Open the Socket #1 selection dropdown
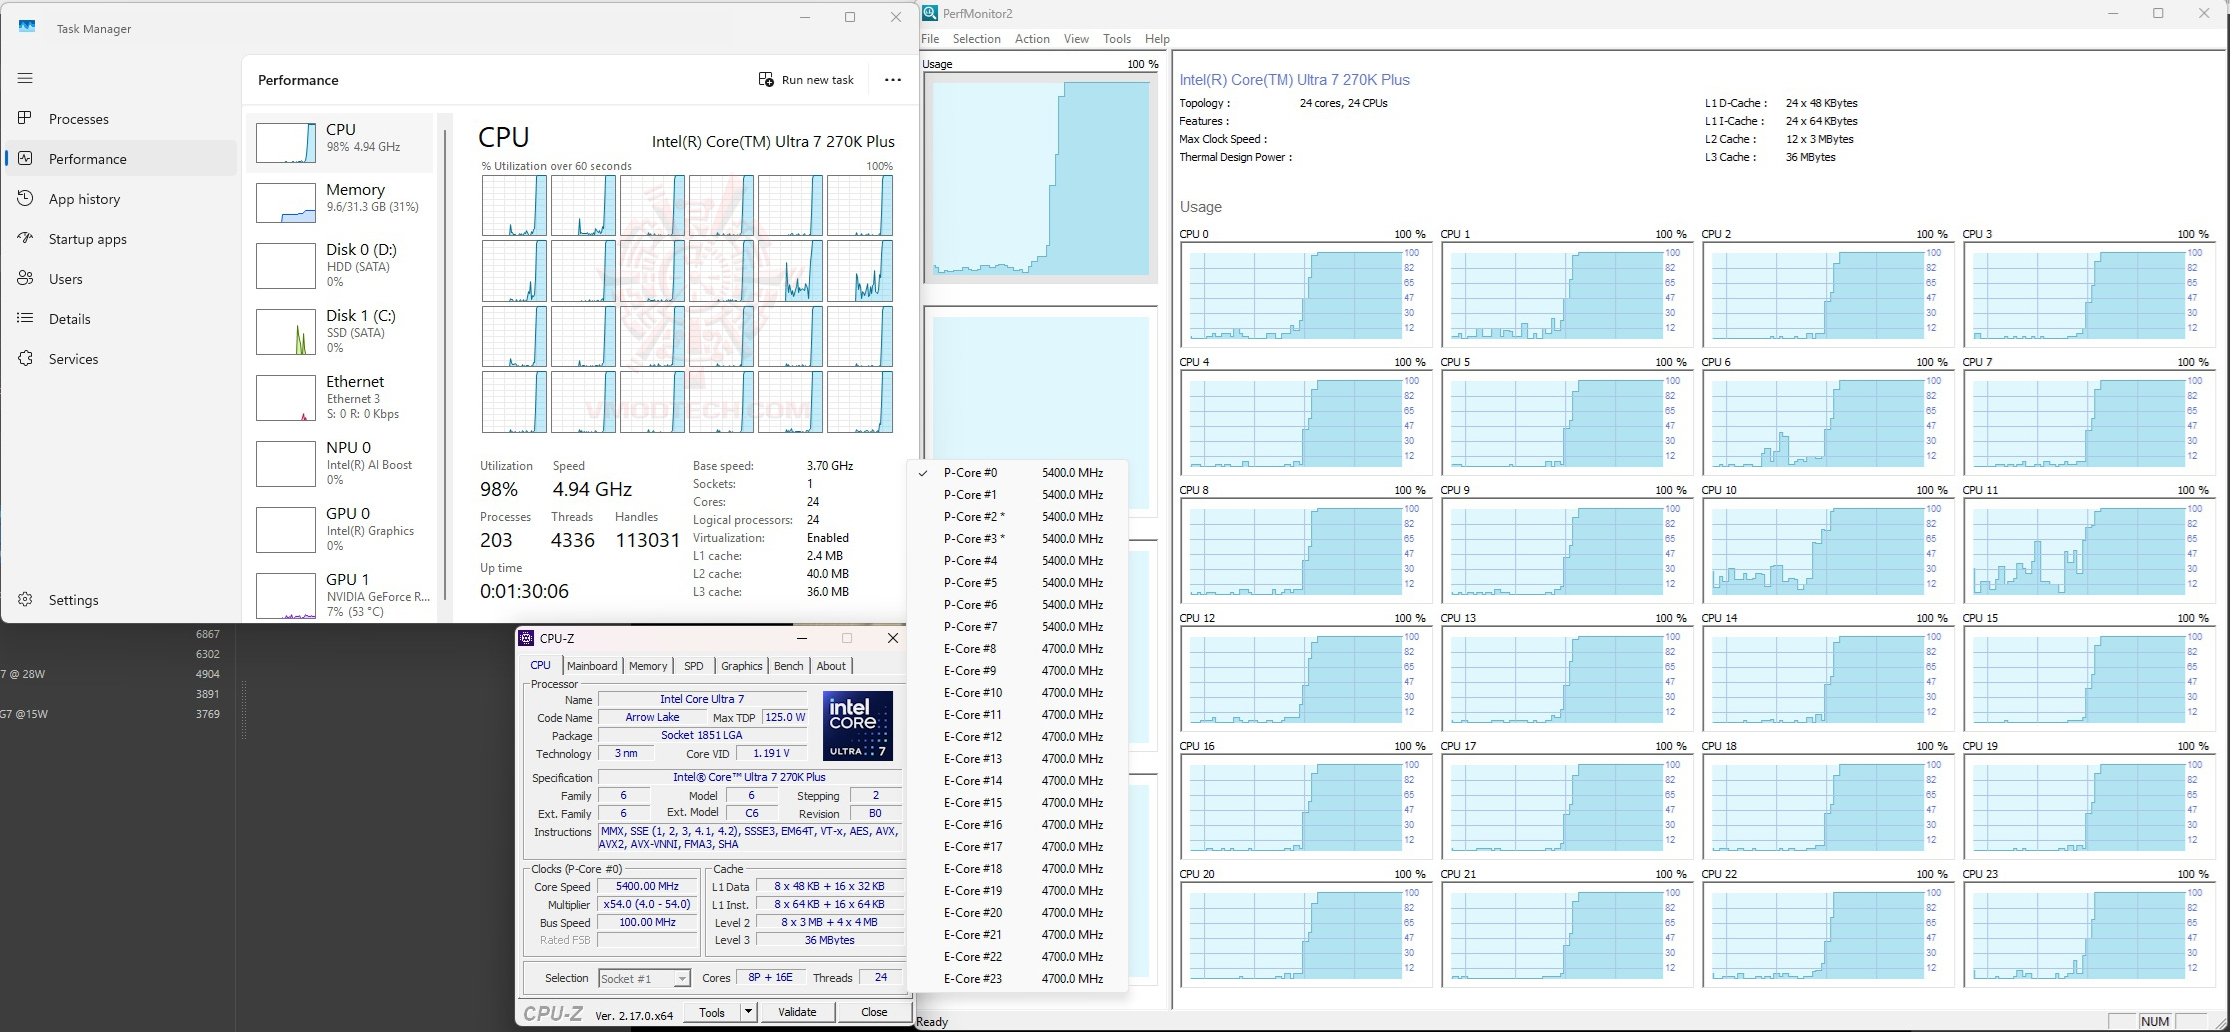Viewport: 2230px width, 1032px height. [644, 978]
